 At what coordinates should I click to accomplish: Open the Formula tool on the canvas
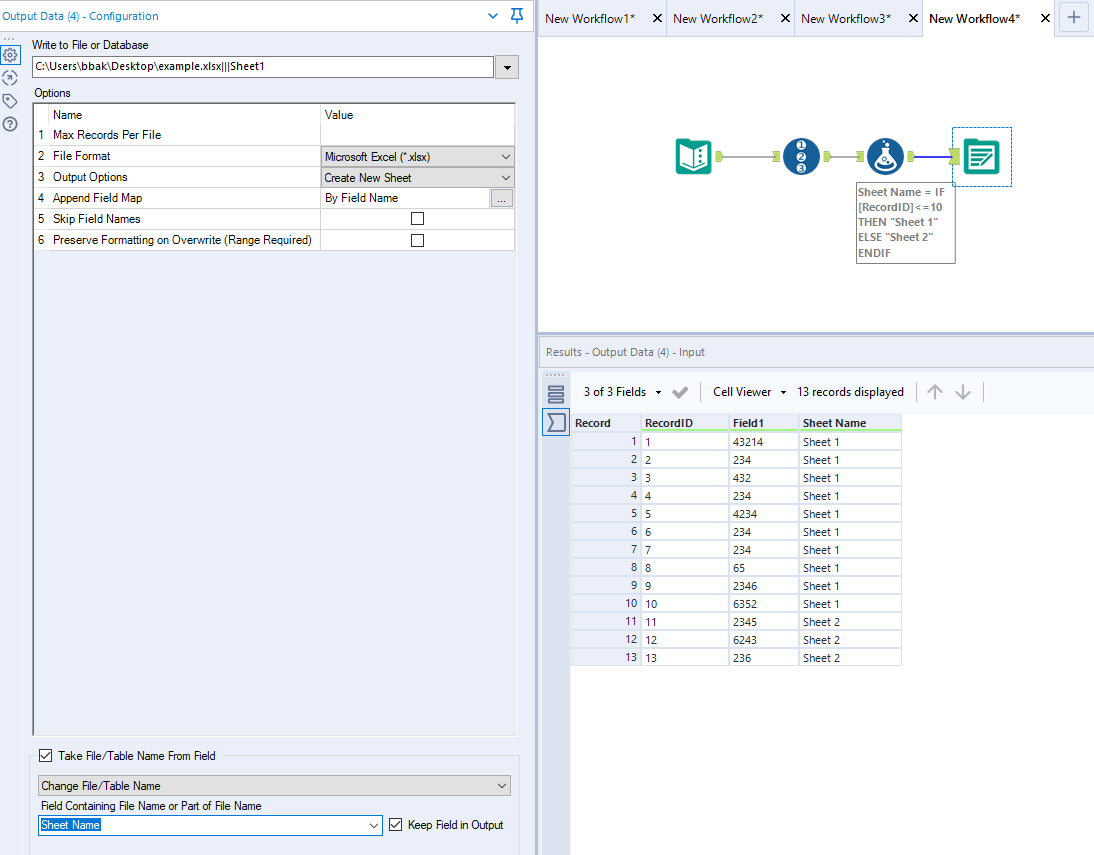tap(885, 156)
